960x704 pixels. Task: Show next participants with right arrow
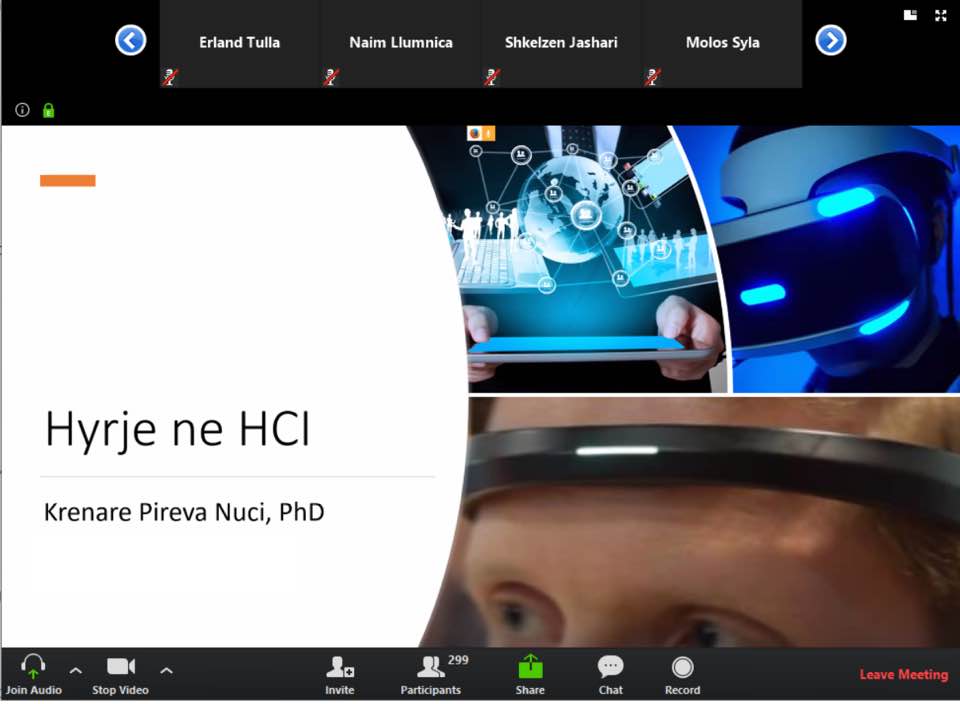831,40
